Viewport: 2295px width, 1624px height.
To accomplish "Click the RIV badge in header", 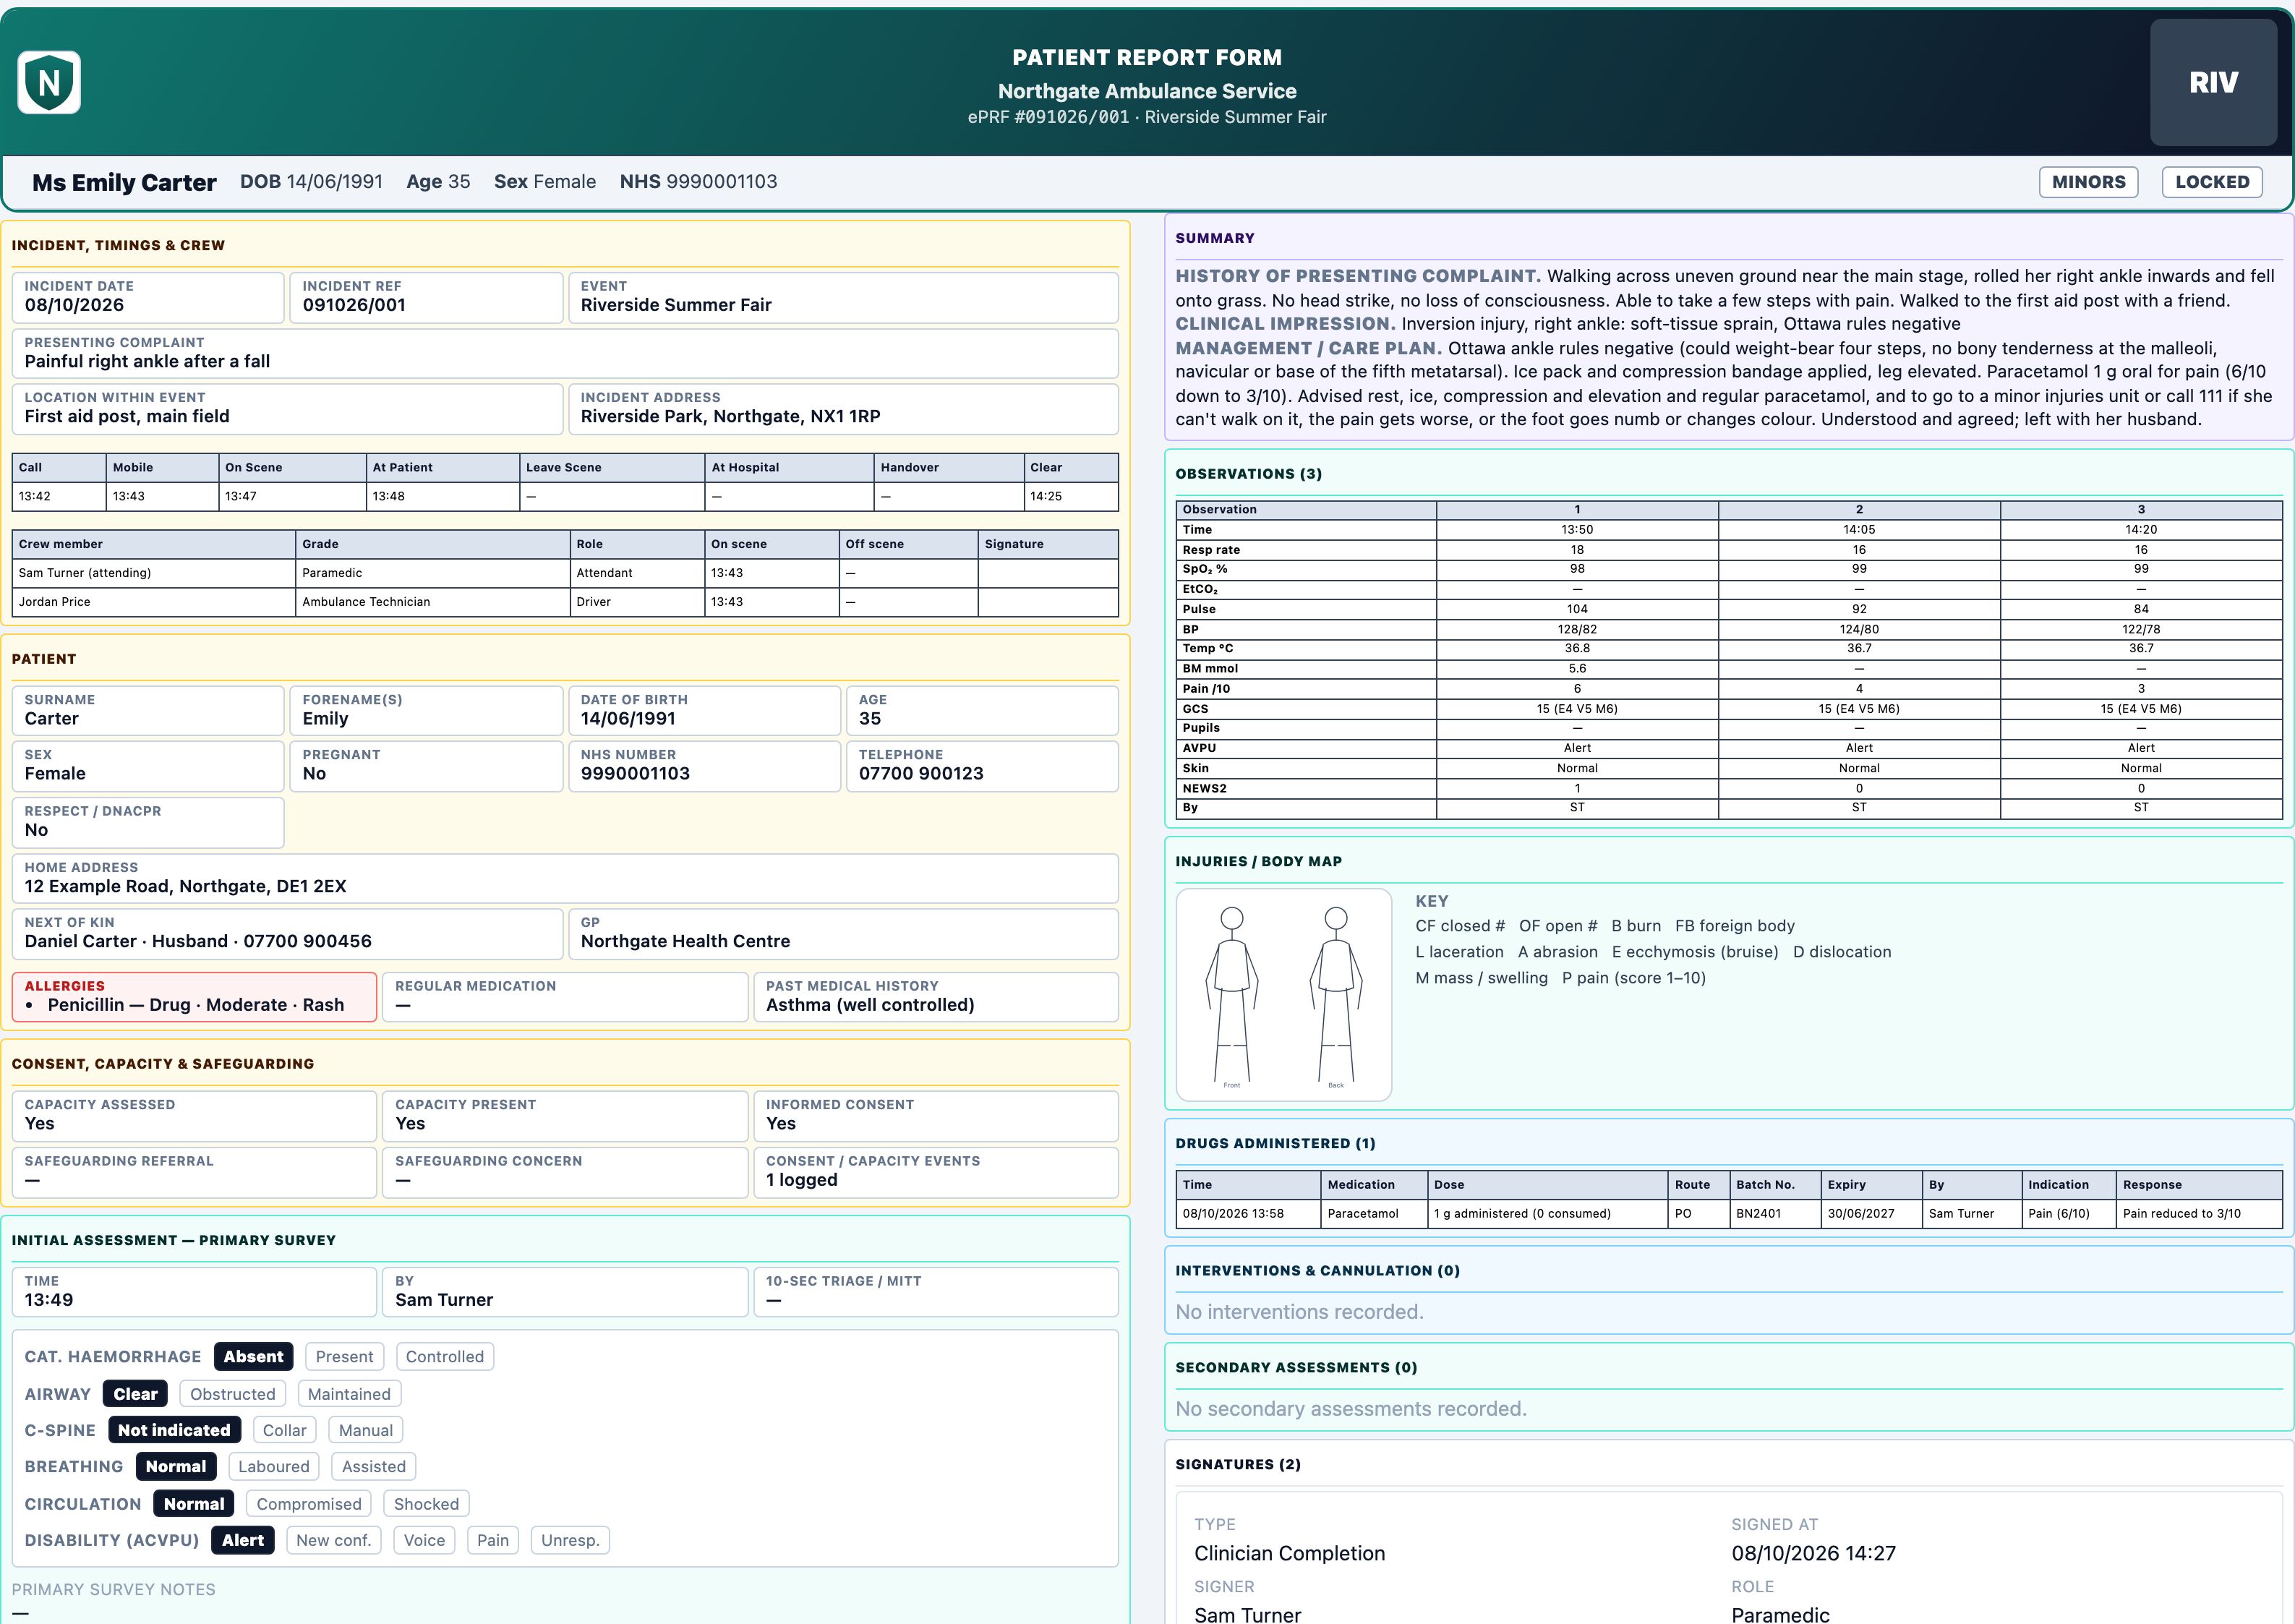I will coord(2213,82).
